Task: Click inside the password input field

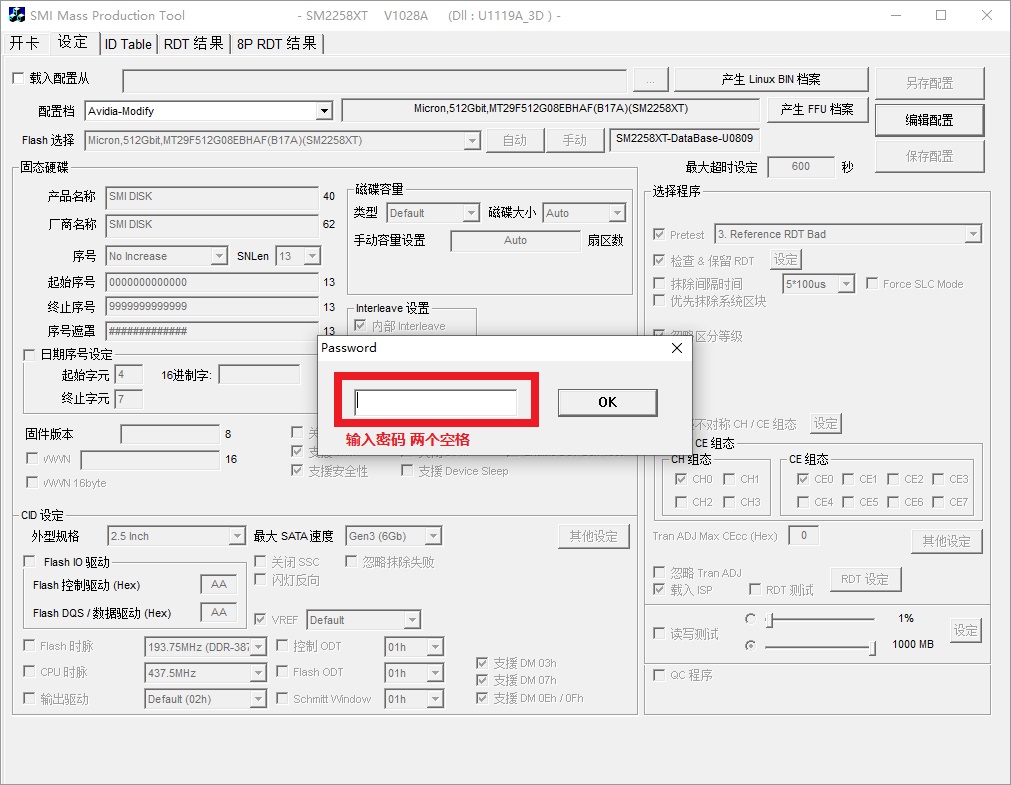Action: pos(436,402)
